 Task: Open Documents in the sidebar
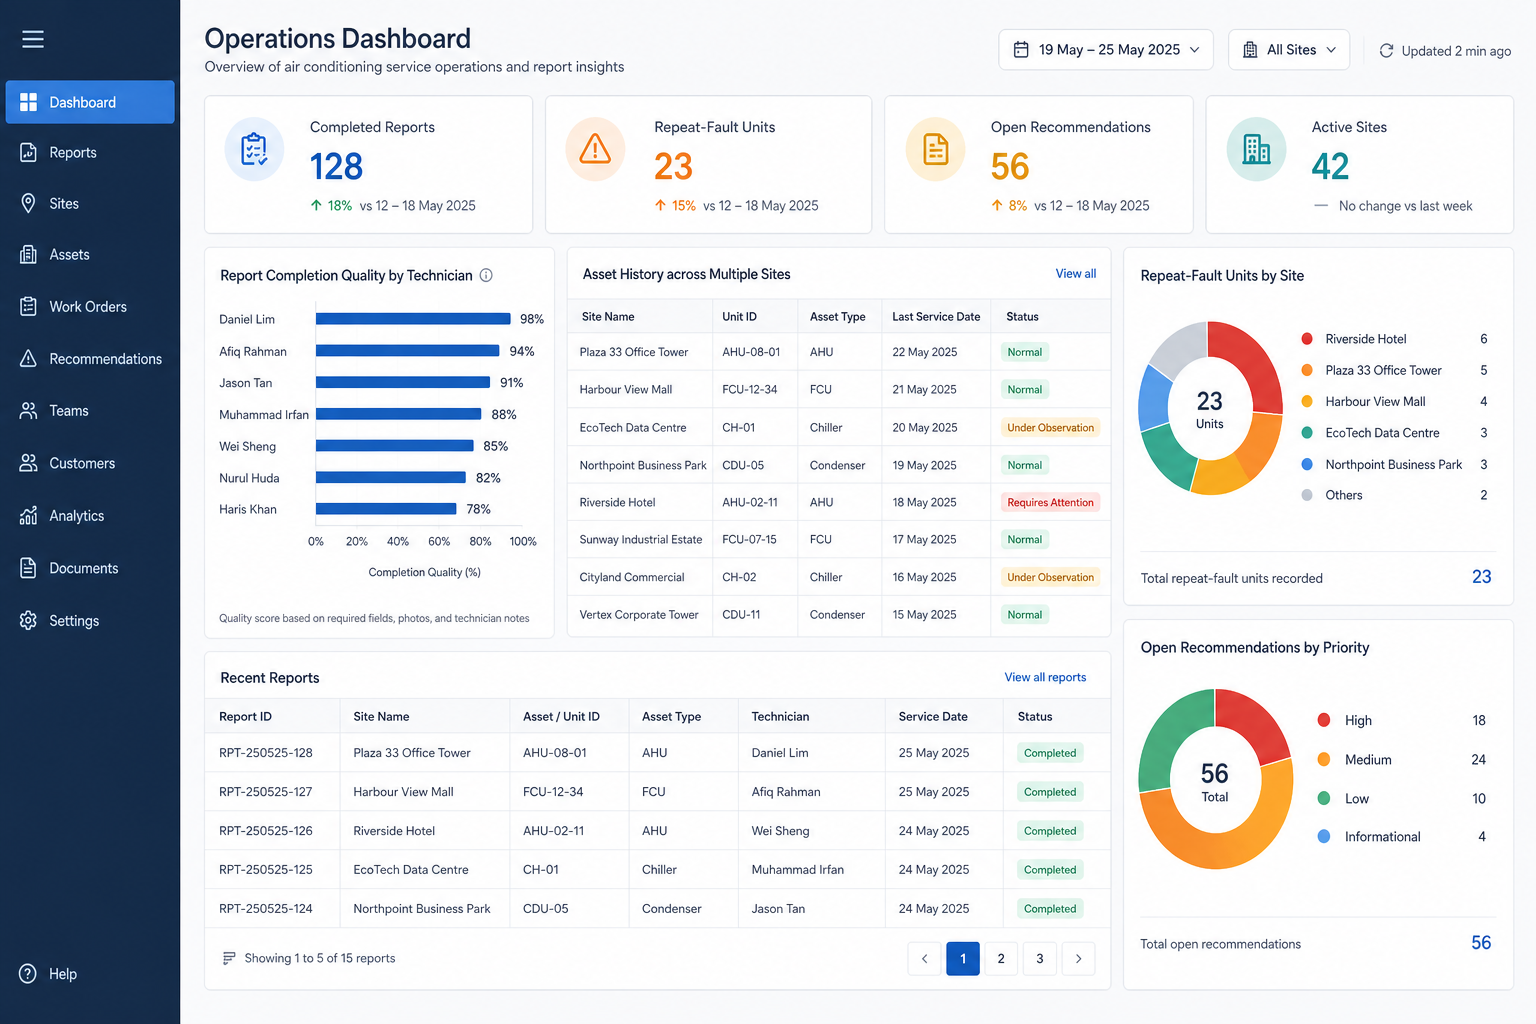(x=90, y=568)
